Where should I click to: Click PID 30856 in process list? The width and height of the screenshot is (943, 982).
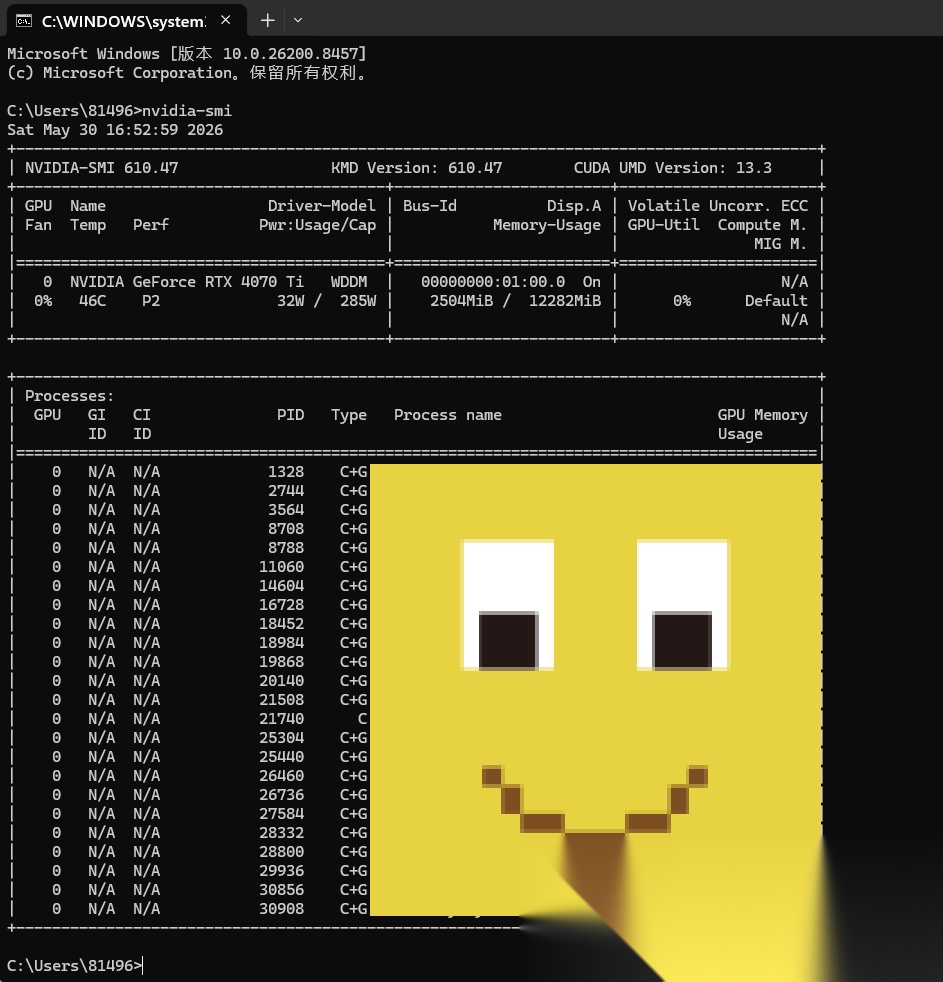pos(282,889)
